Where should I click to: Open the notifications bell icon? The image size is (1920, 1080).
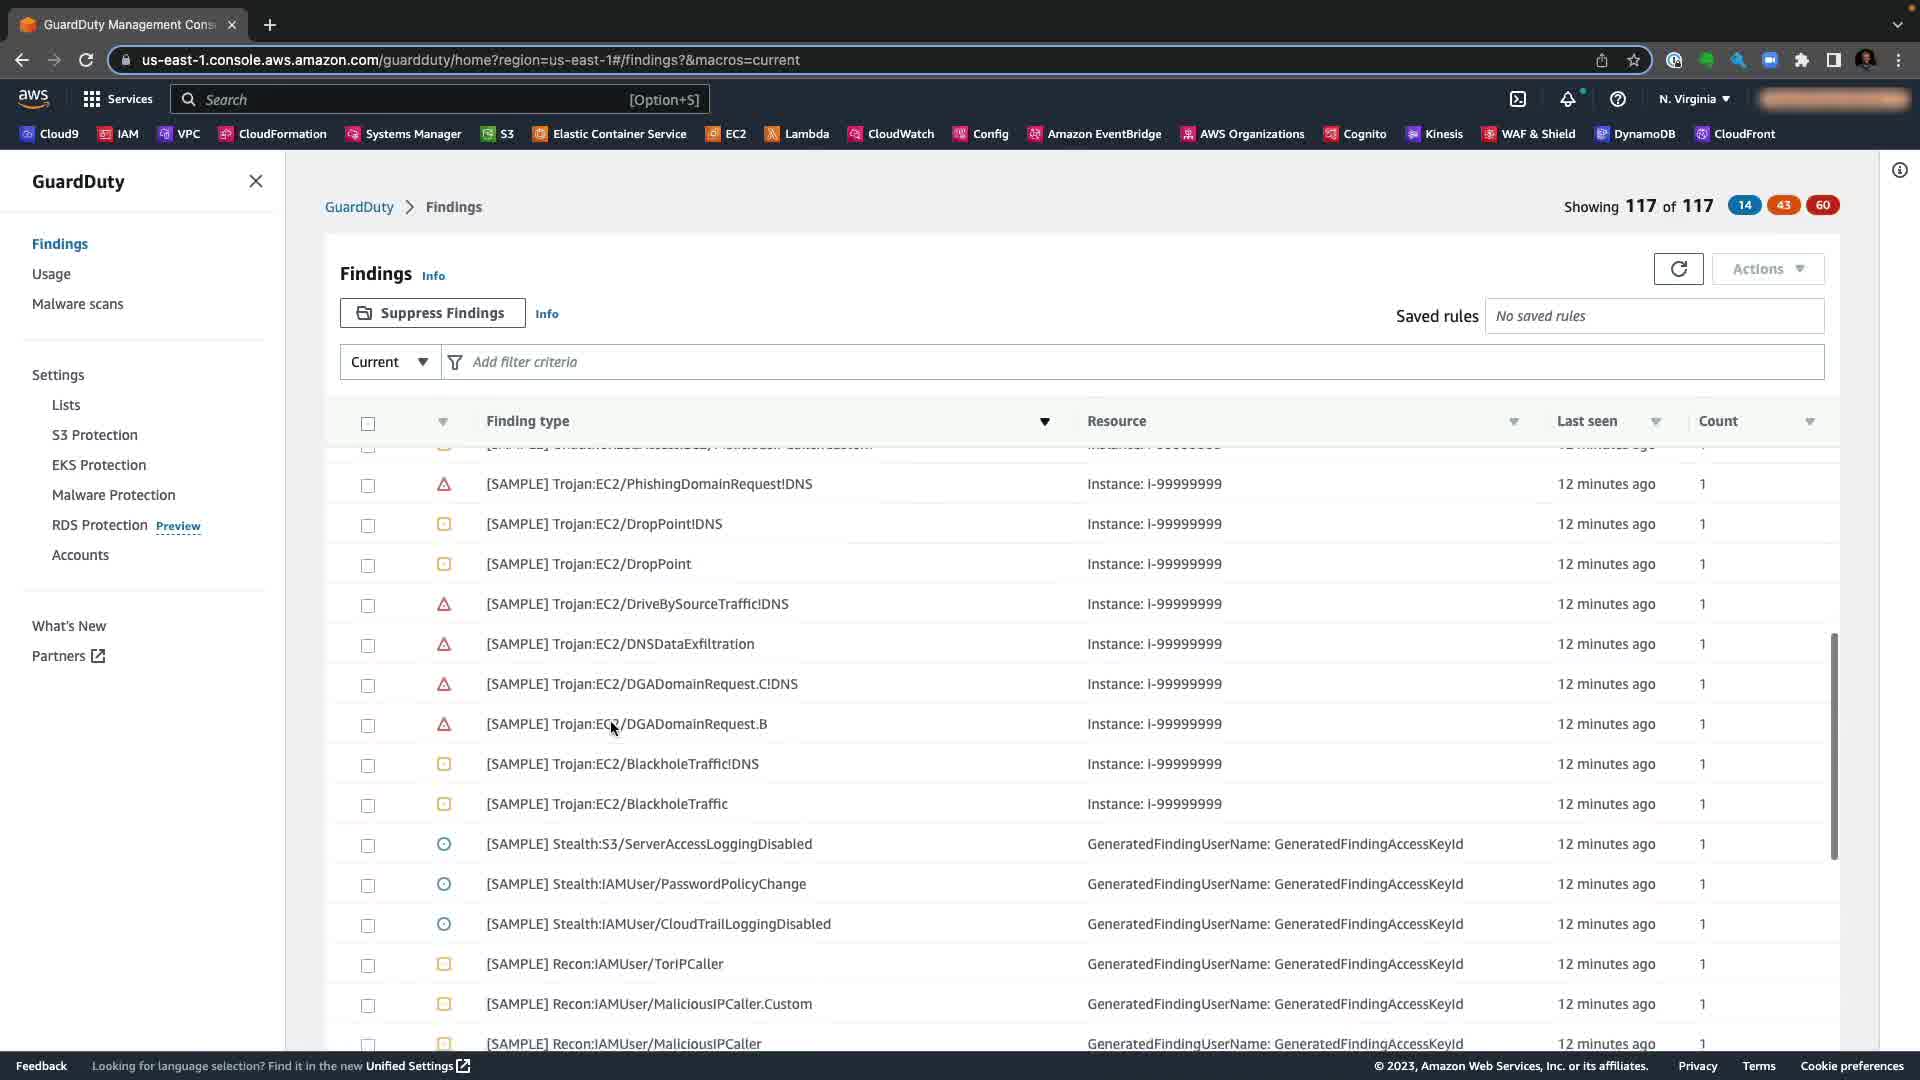pyautogui.click(x=1567, y=99)
